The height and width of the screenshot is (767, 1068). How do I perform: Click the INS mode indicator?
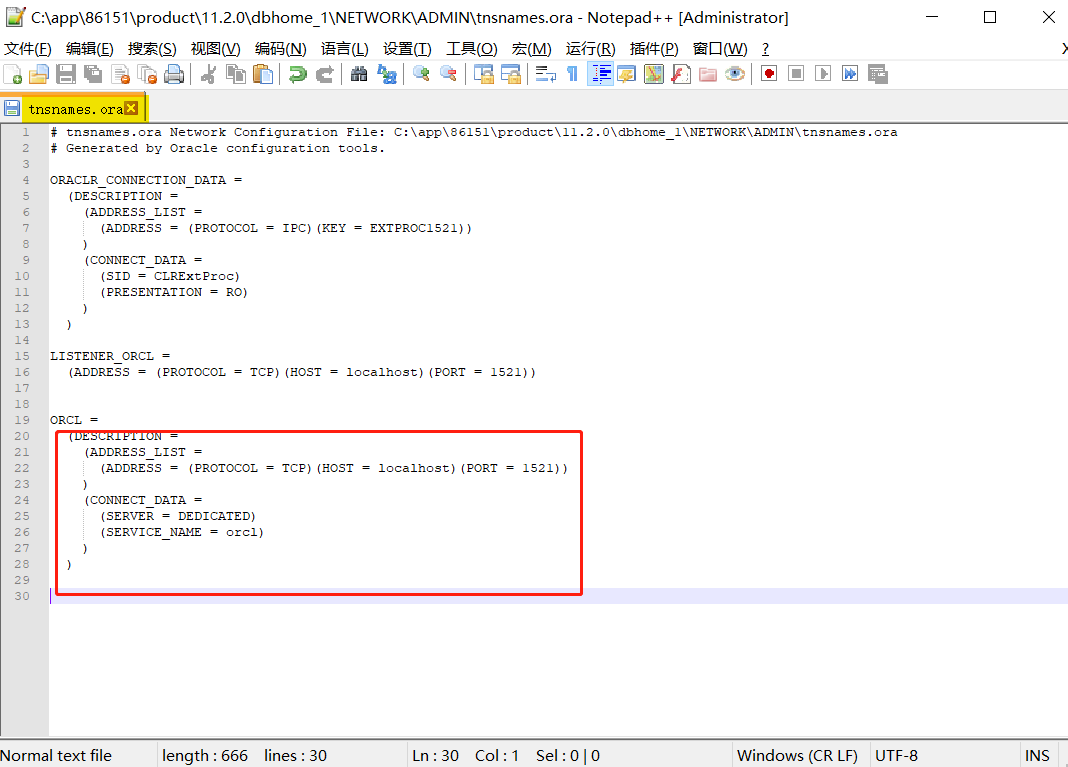(x=1037, y=755)
